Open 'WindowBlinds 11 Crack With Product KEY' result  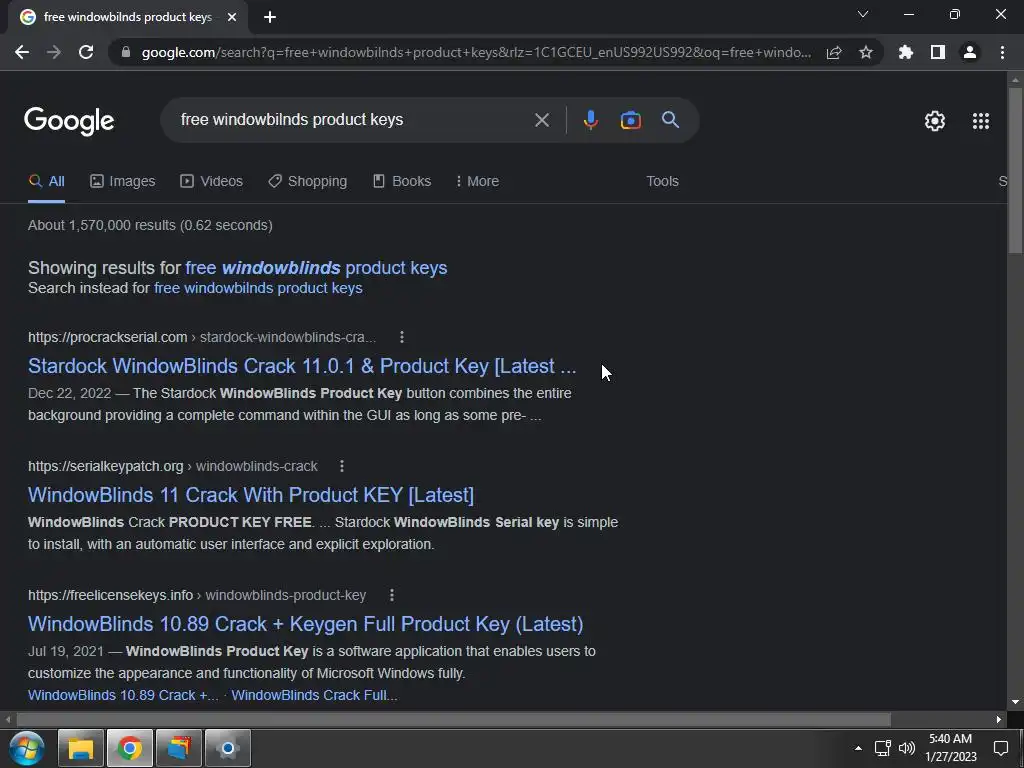pos(251,494)
